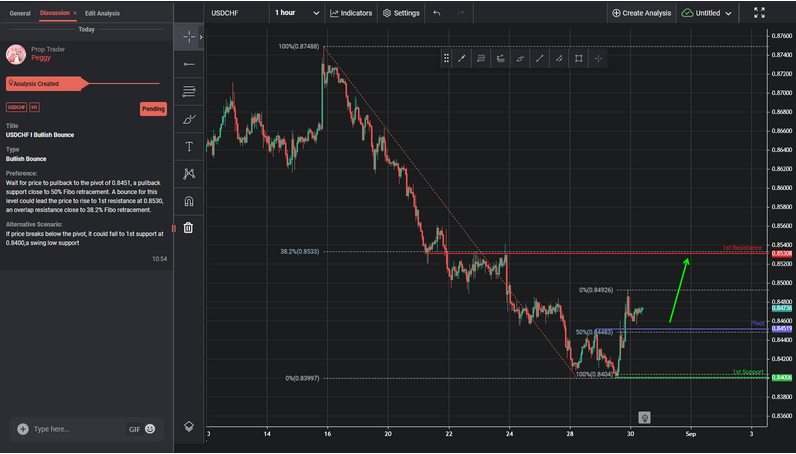Grab the floating toolbar drag handle
The width and height of the screenshot is (796, 454).
point(446,58)
